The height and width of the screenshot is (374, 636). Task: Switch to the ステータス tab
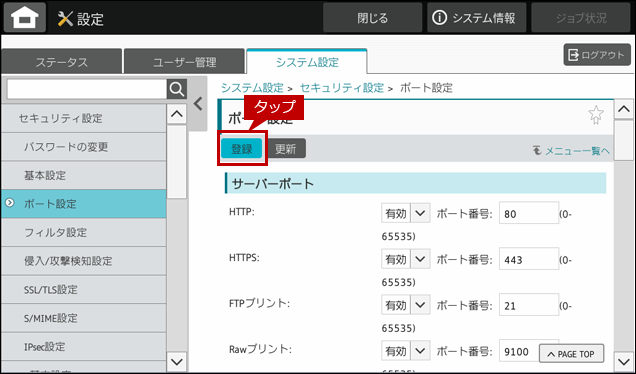click(x=61, y=62)
